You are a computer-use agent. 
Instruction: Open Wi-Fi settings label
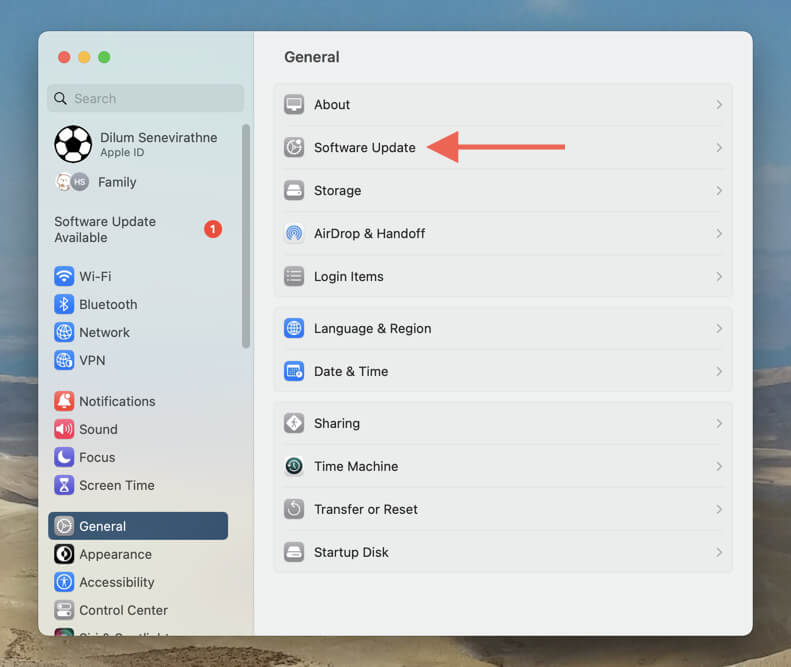tap(95, 276)
